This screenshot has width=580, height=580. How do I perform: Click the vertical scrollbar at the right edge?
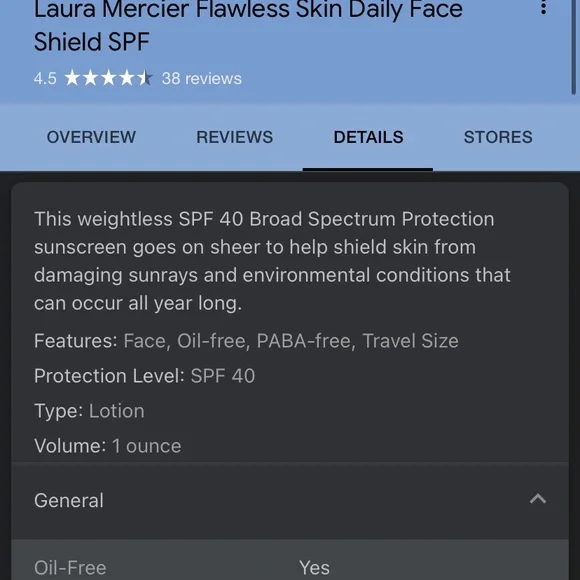coord(574,46)
